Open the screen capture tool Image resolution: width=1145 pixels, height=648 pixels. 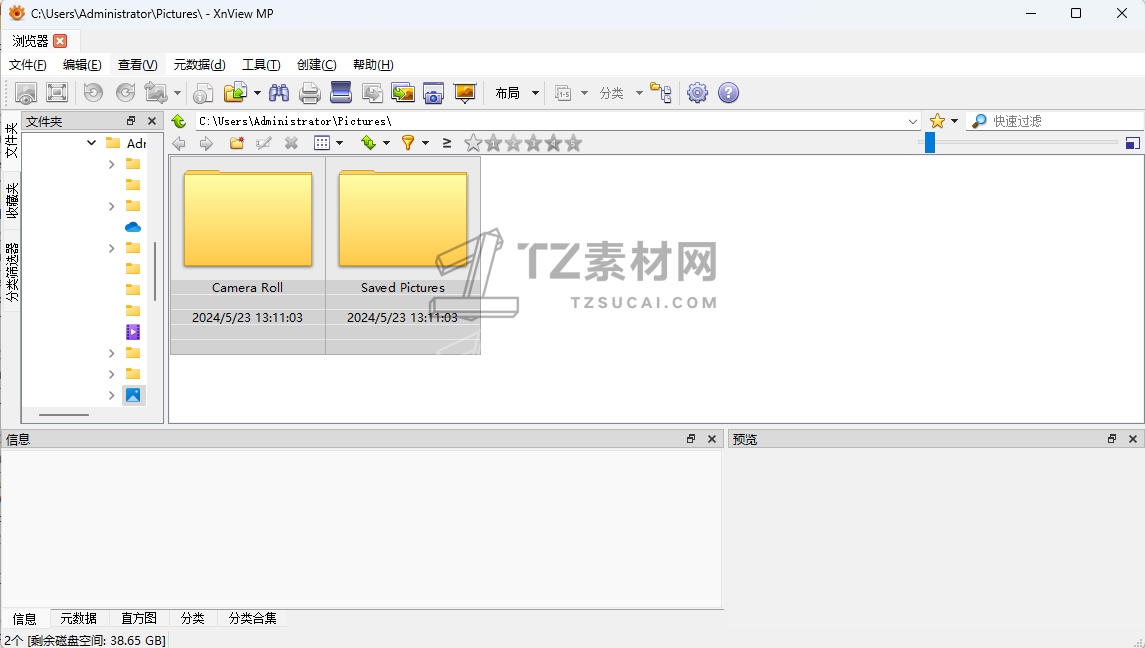point(434,93)
